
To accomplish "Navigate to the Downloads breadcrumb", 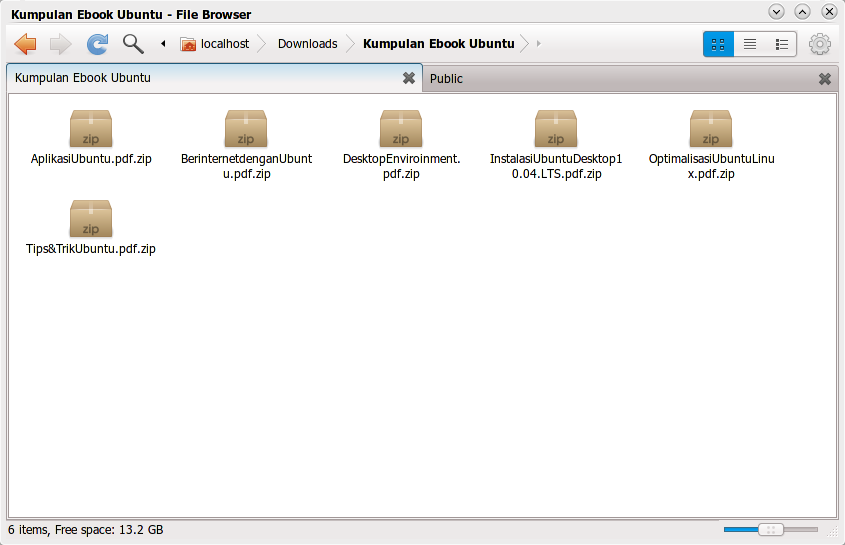I will tap(308, 44).
